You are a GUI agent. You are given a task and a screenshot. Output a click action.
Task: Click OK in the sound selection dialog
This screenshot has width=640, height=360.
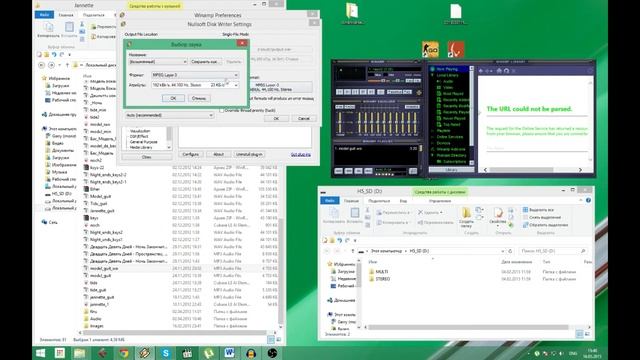click(173, 98)
